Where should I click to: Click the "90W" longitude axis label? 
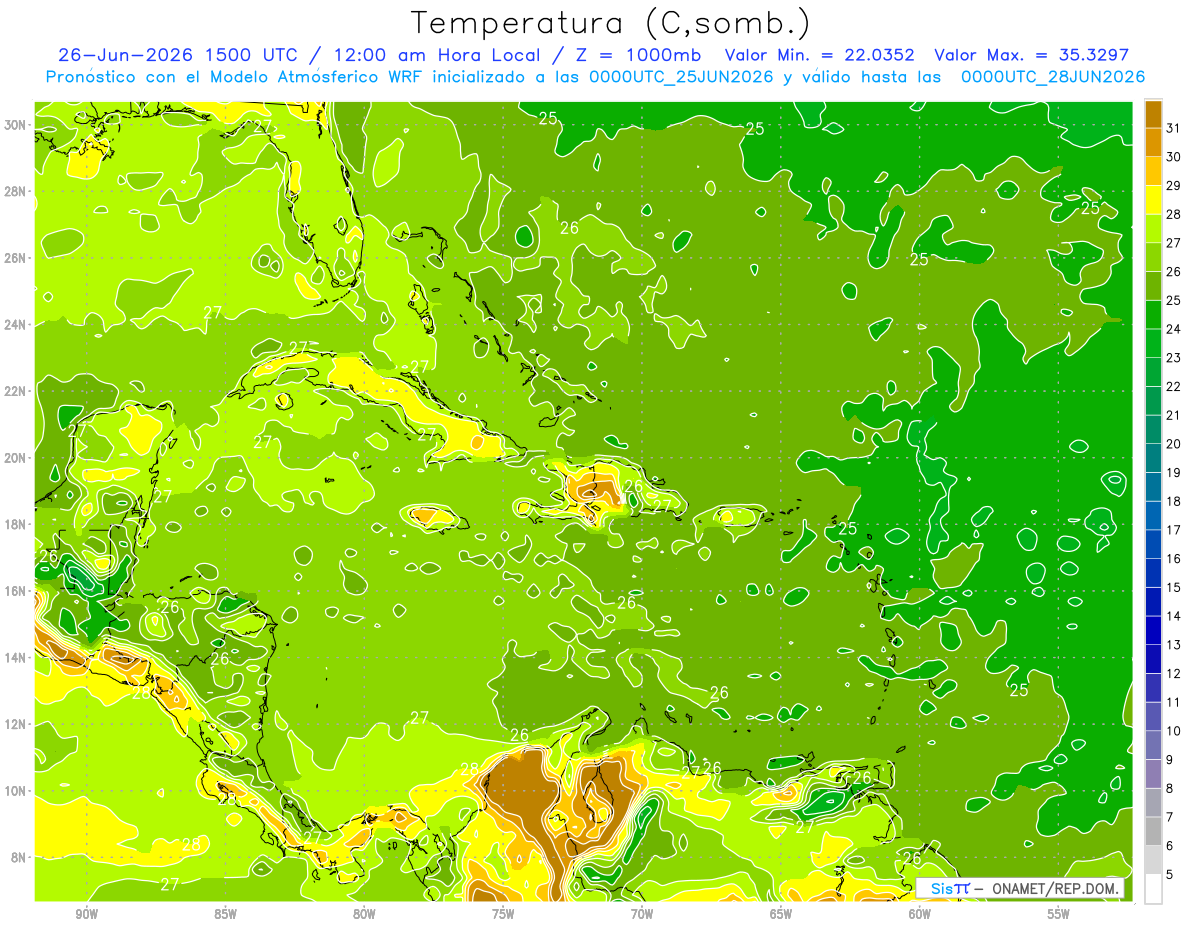coord(87,914)
